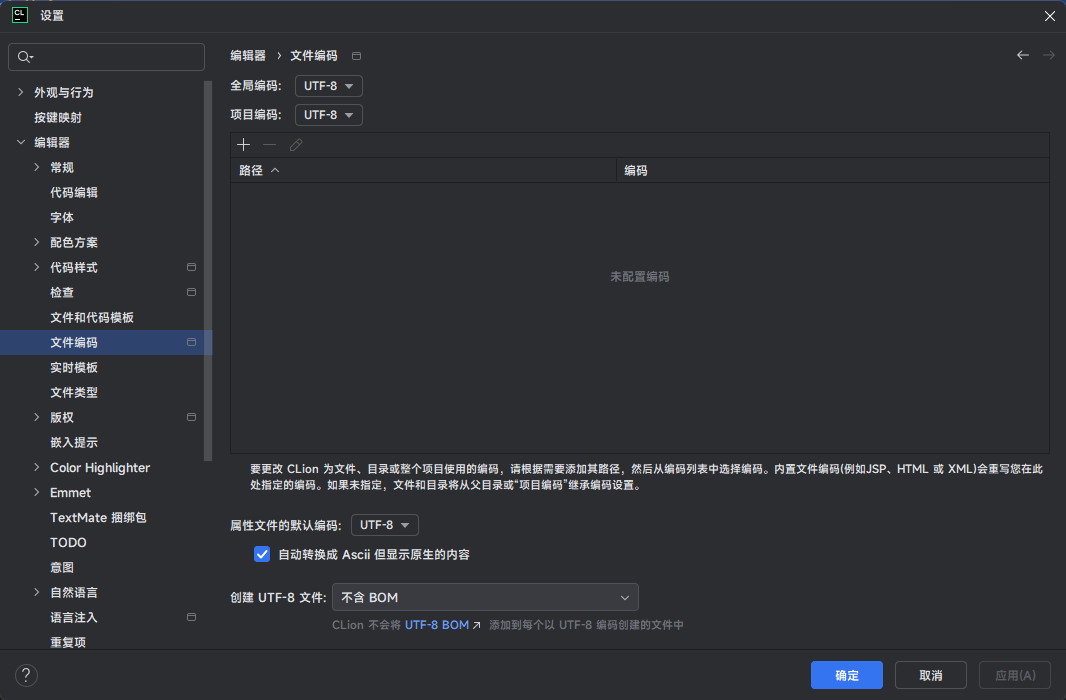Disable 自动转换成 Ascii option
The image size is (1066, 700).
pyautogui.click(x=261, y=554)
